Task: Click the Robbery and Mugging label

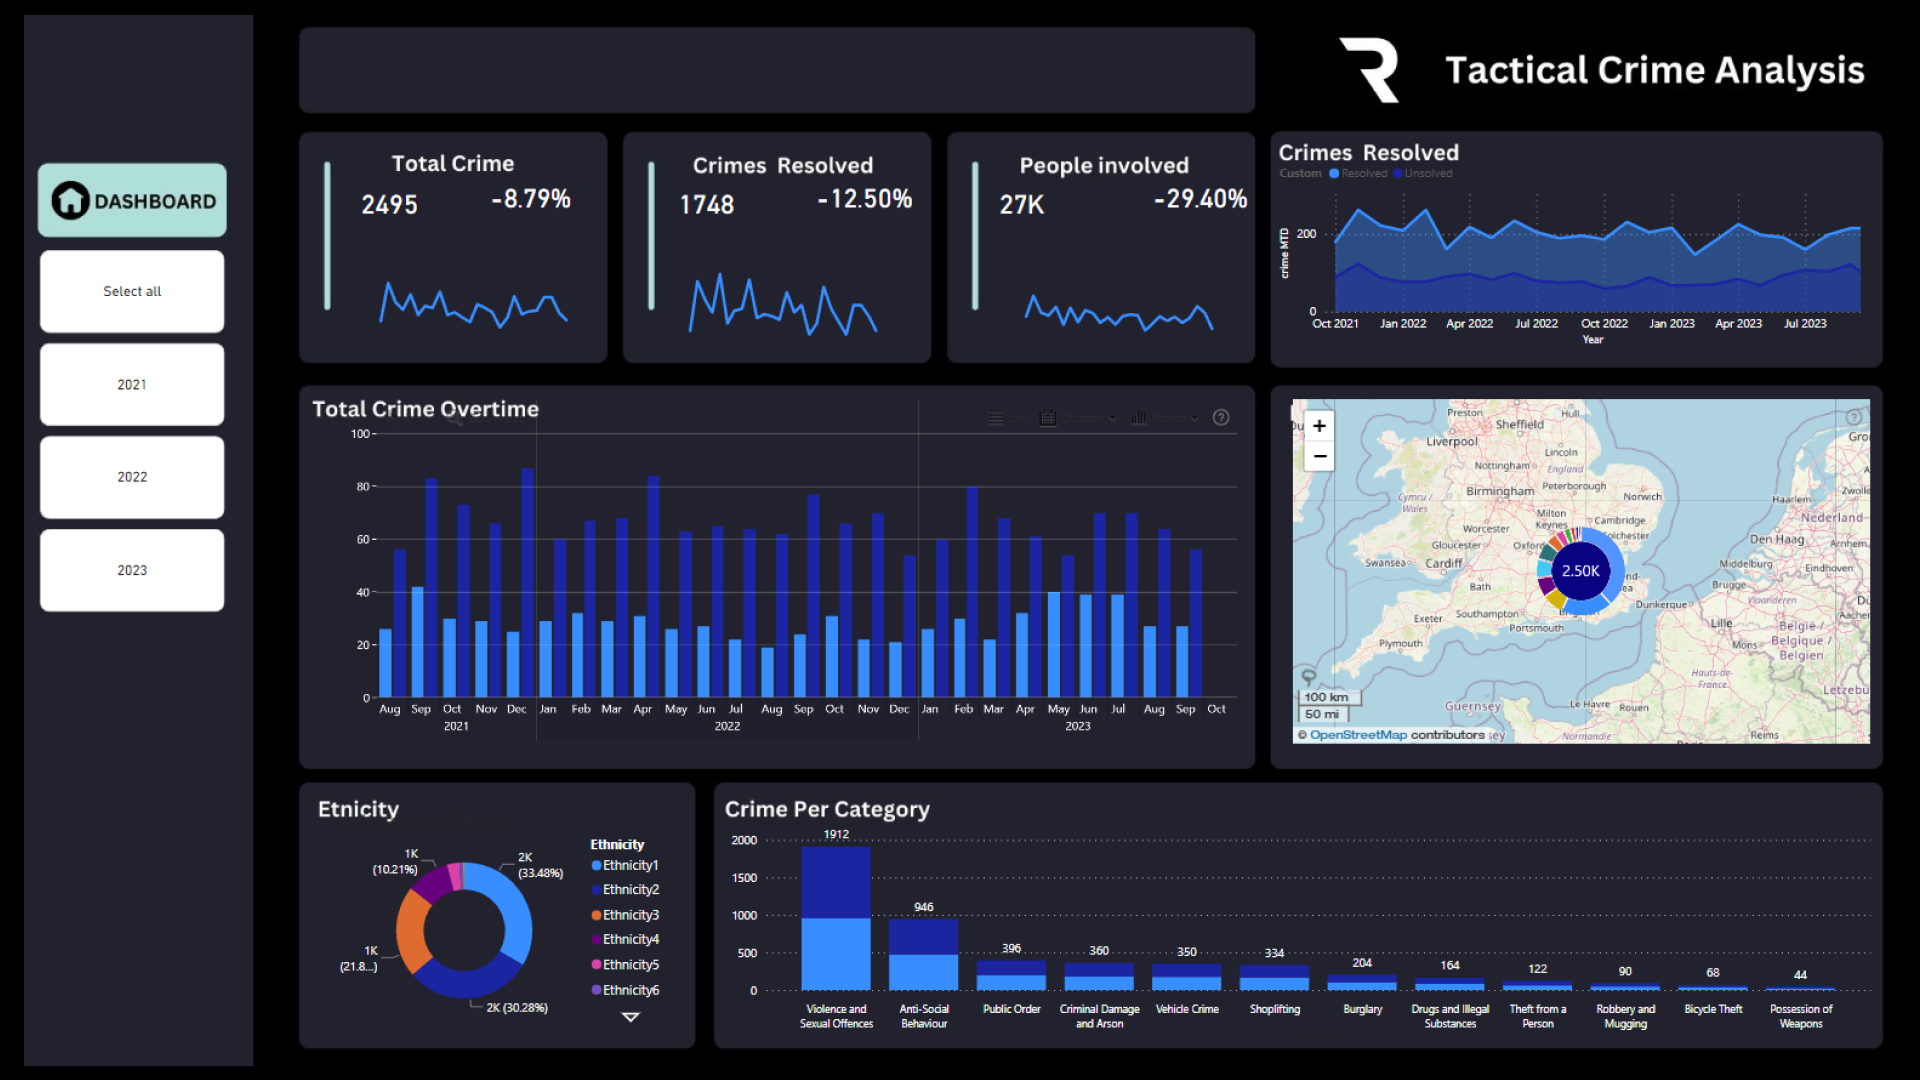Action: pyautogui.click(x=1625, y=1016)
